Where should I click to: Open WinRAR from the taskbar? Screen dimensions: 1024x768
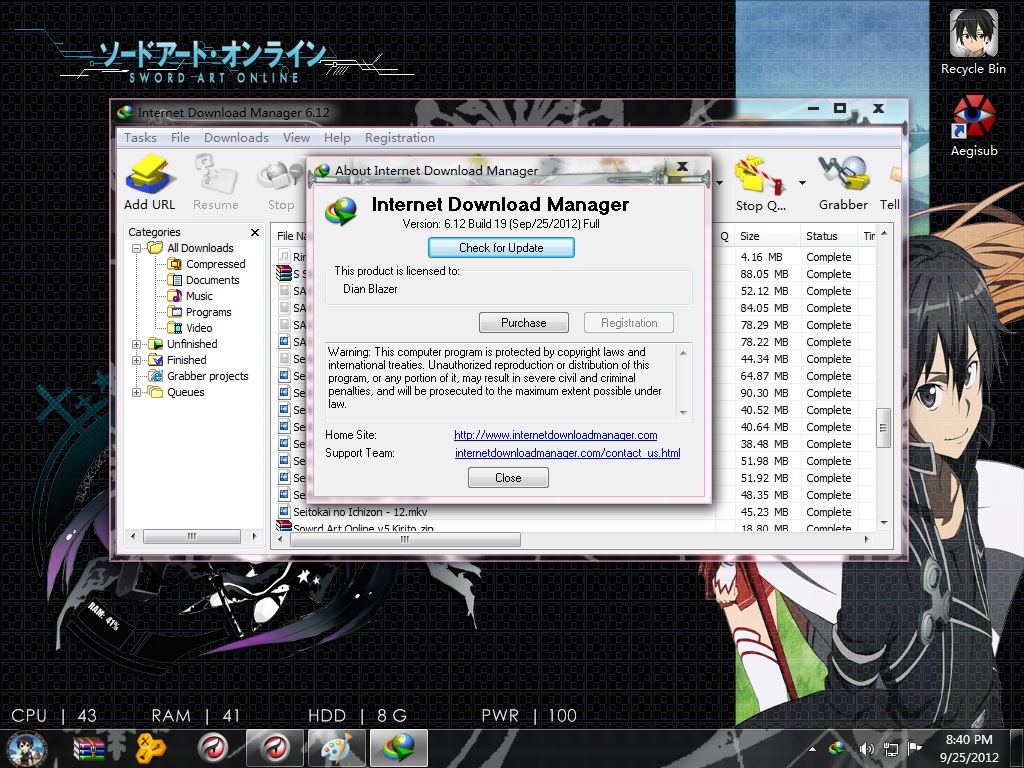[x=89, y=748]
